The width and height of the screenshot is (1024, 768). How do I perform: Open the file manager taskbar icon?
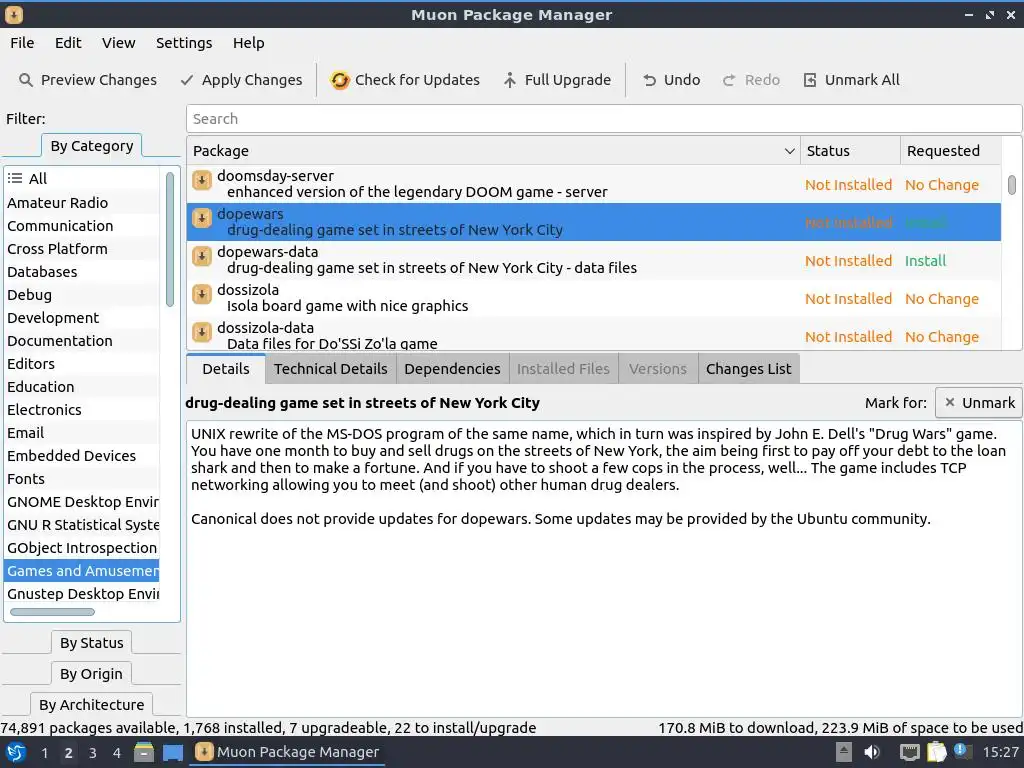[144, 752]
